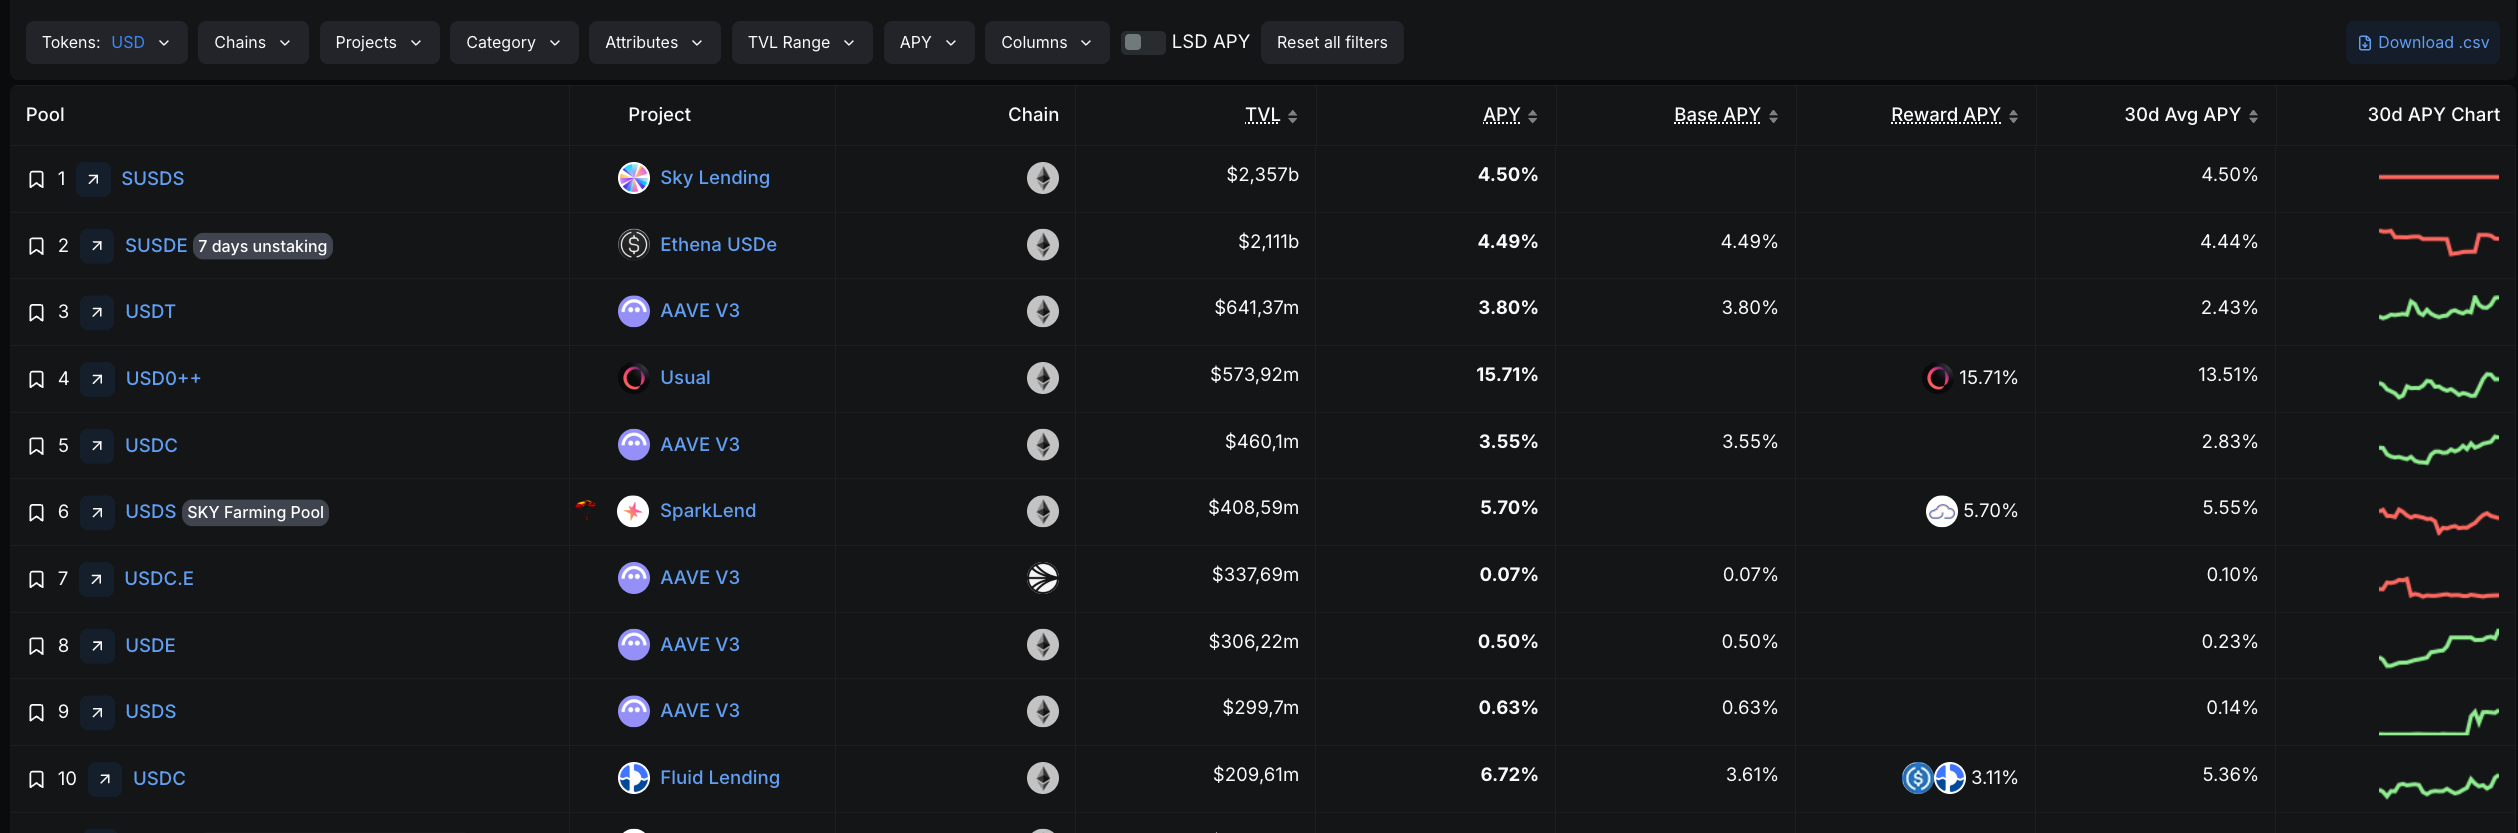Click the Ethena USDe project logo
2518x833 pixels.
[x=634, y=244]
